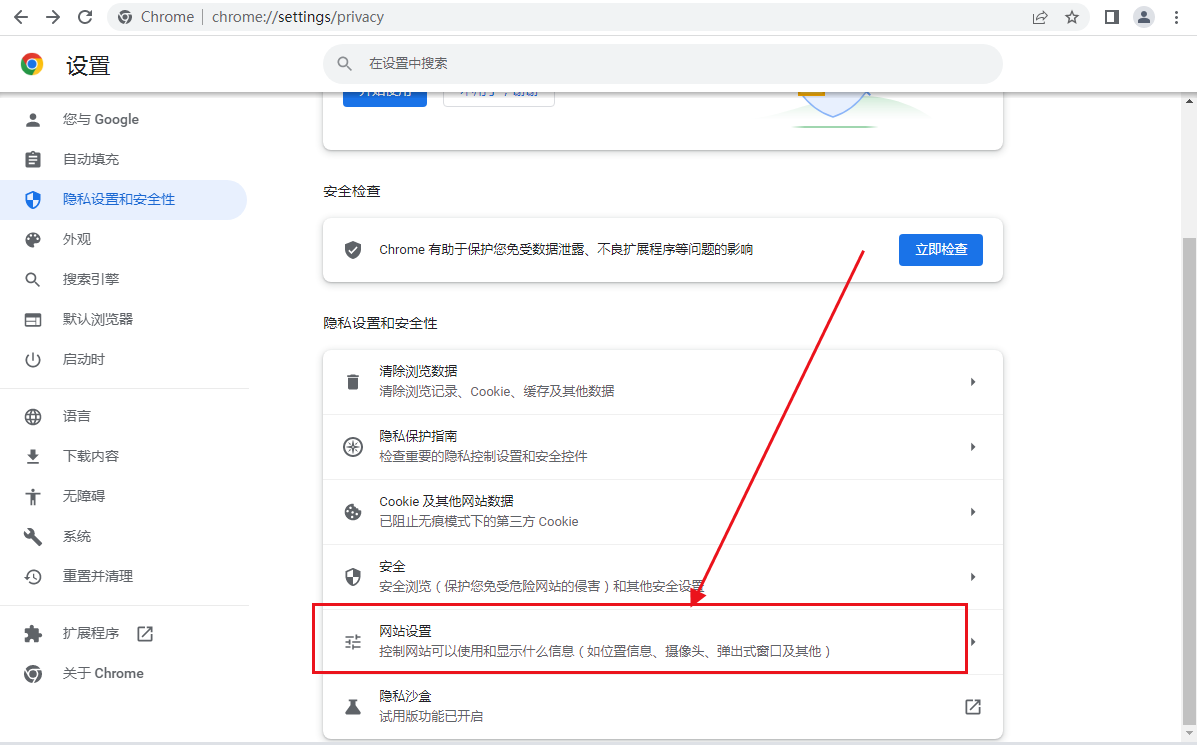The width and height of the screenshot is (1197, 745).
Task: Click the address bar URL
Action: coord(298,17)
